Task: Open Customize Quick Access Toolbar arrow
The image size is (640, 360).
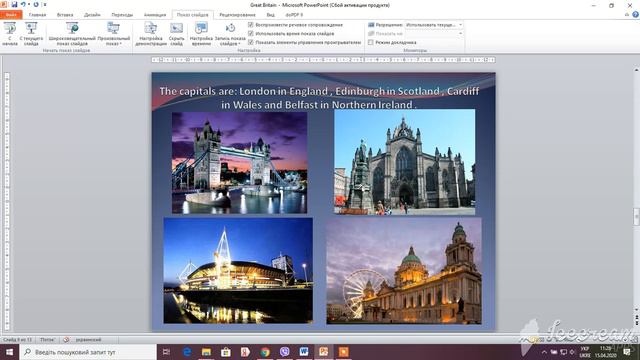Action: click(x=44, y=4)
